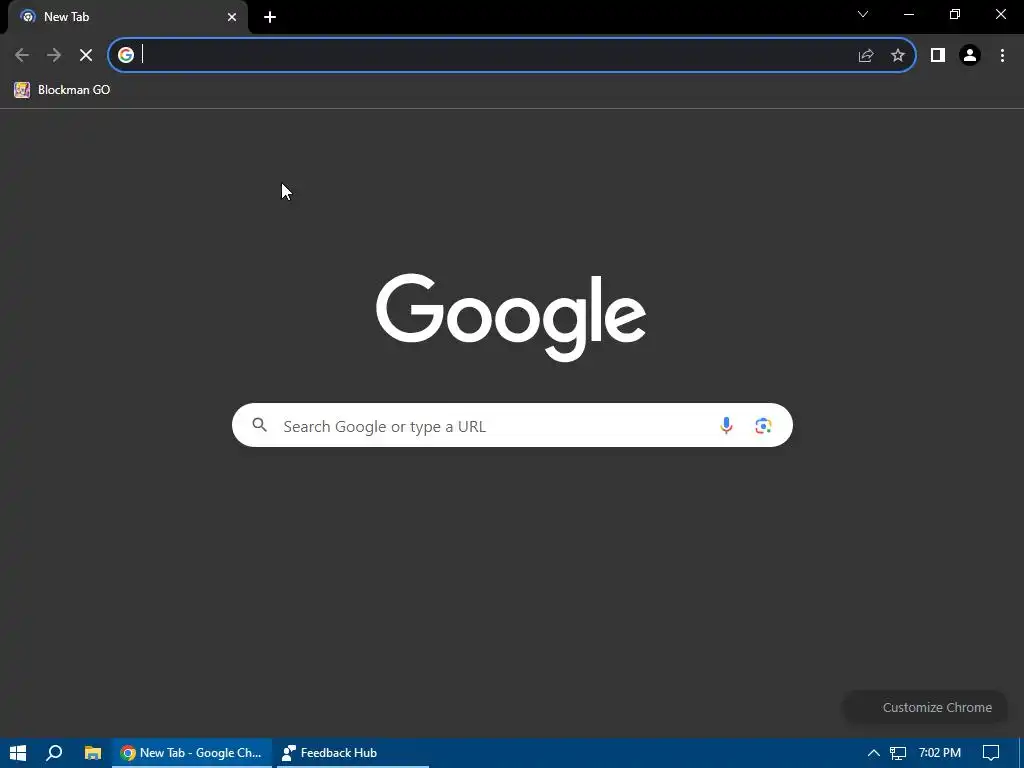
Task: Bookmark this tab with the star icon
Action: (898, 56)
